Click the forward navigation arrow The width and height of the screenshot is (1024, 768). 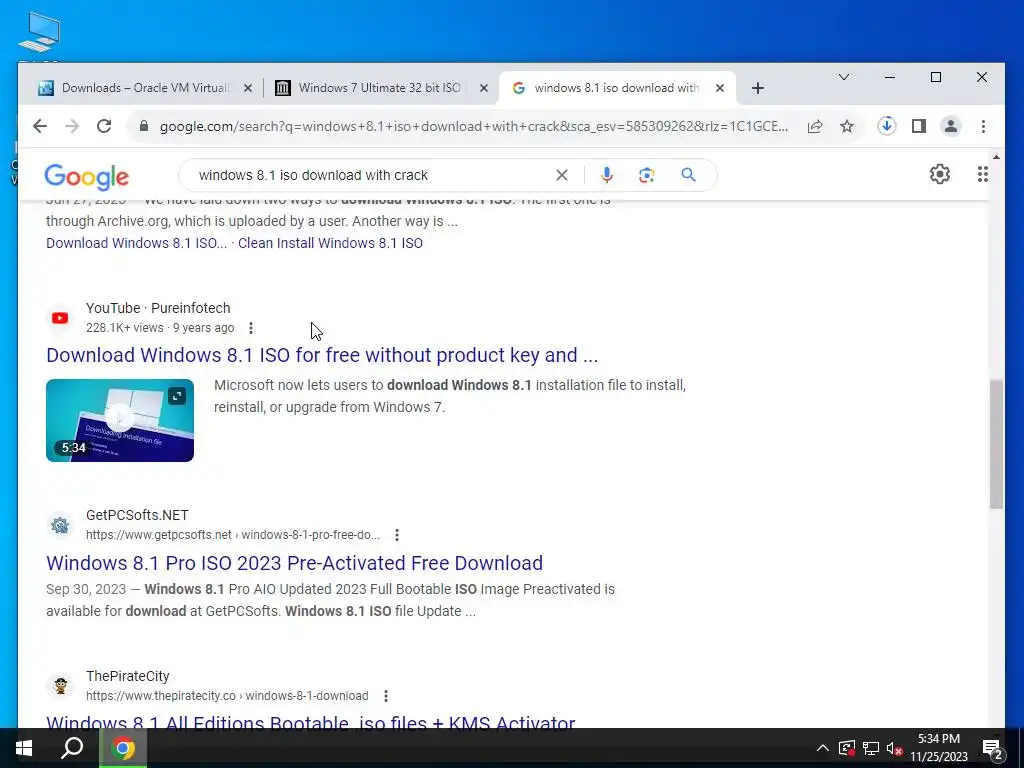(72, 126)
